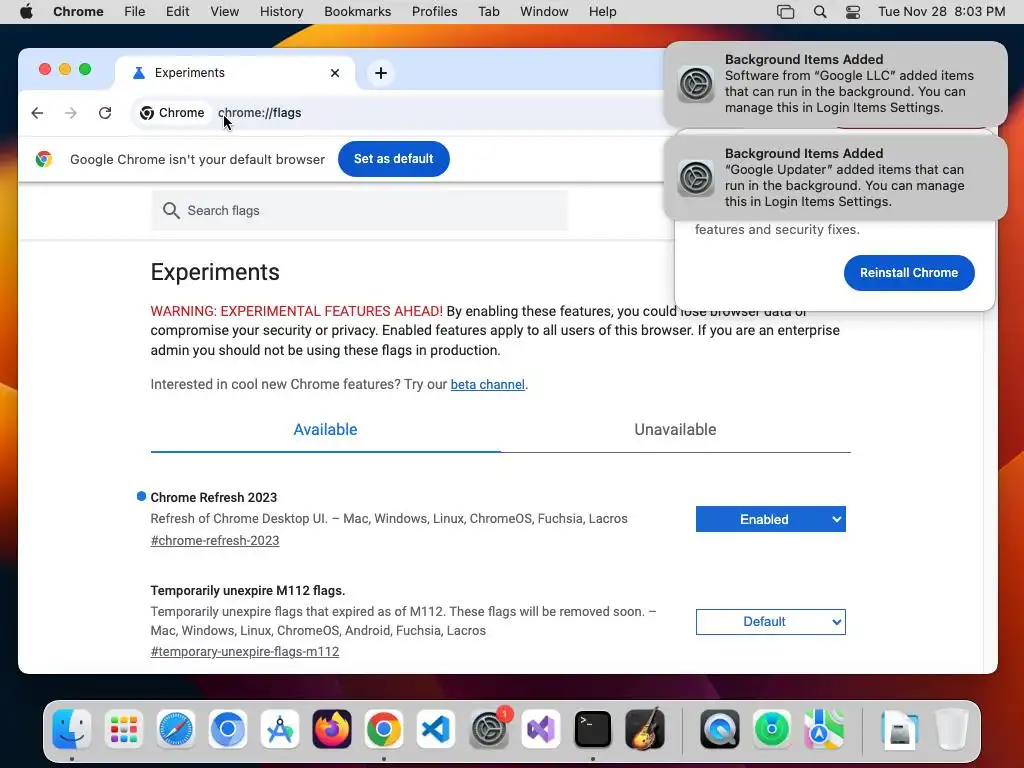This screenshot has height=768, width=1024.
Task: Switch to the Unavailable tab
Action: point(675,430)
